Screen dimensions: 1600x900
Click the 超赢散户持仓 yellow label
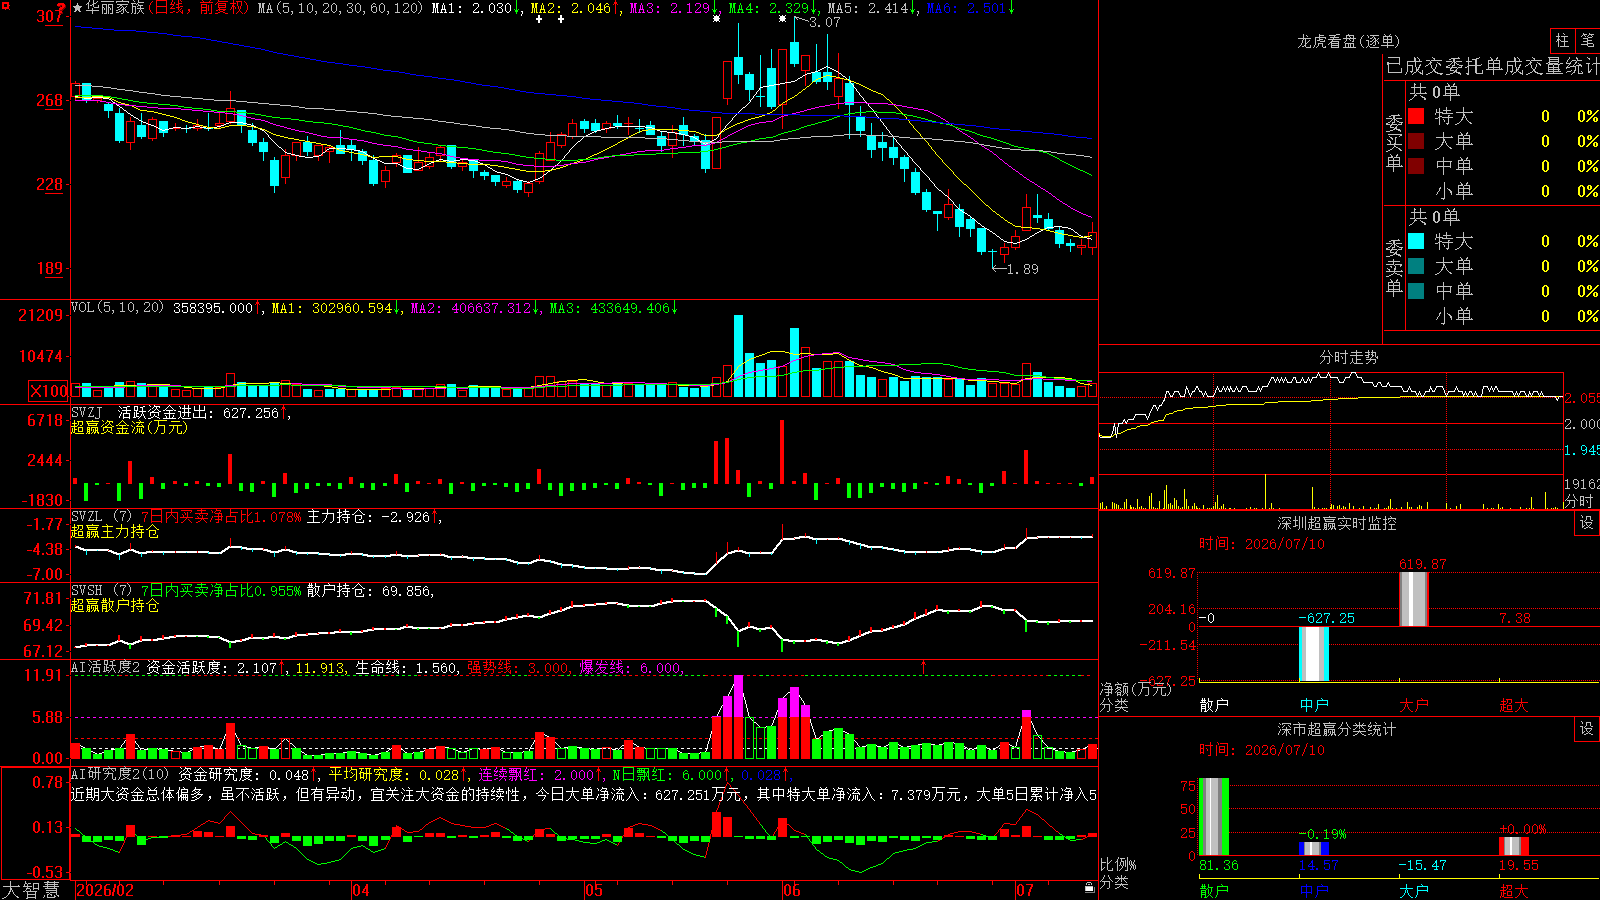115,605
